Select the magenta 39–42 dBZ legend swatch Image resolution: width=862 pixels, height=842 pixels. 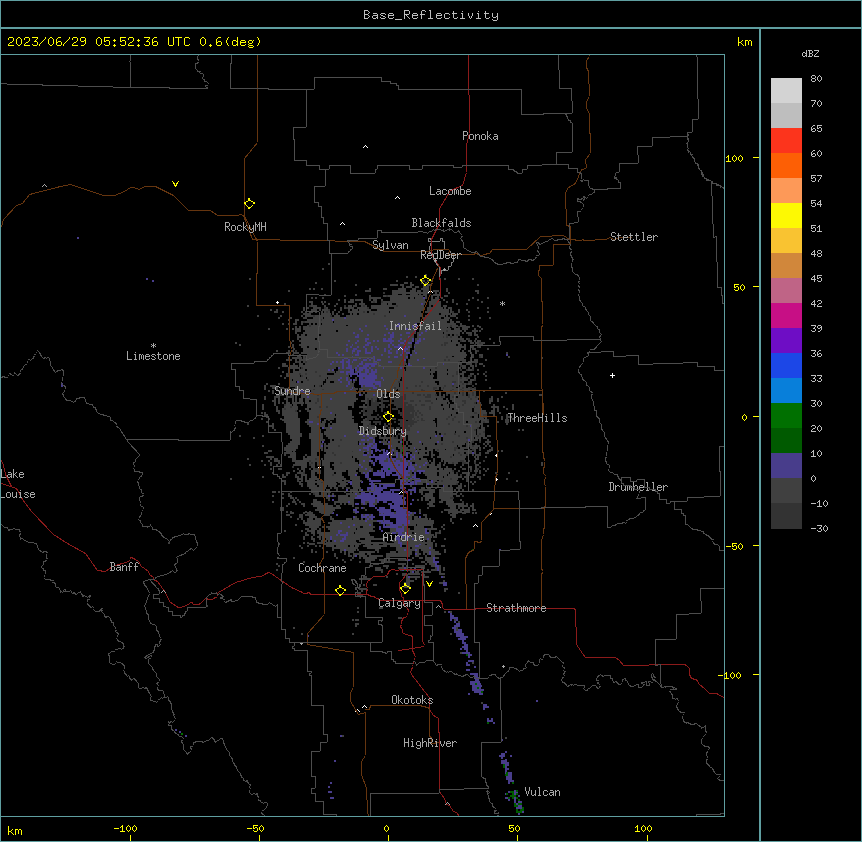786,315
